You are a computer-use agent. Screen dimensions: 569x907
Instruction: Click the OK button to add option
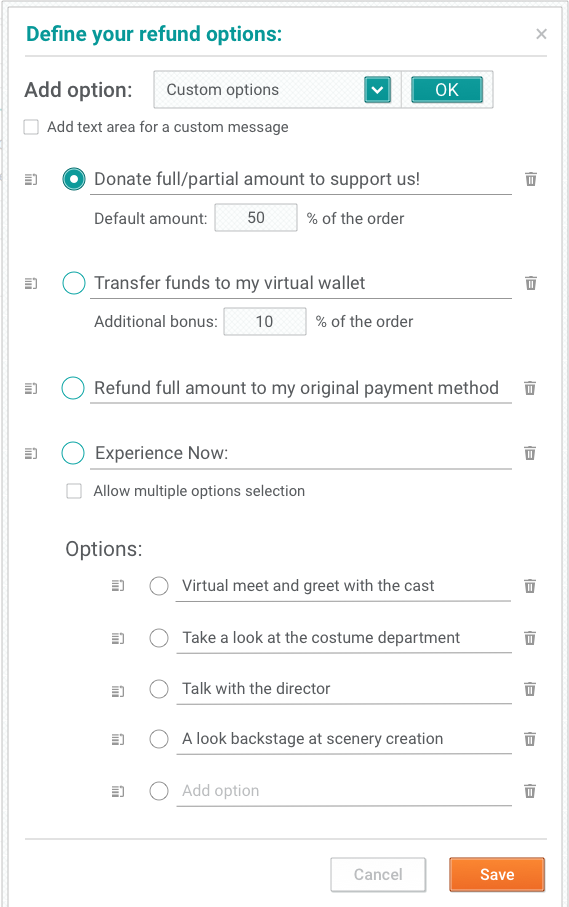tap(446, 90)
